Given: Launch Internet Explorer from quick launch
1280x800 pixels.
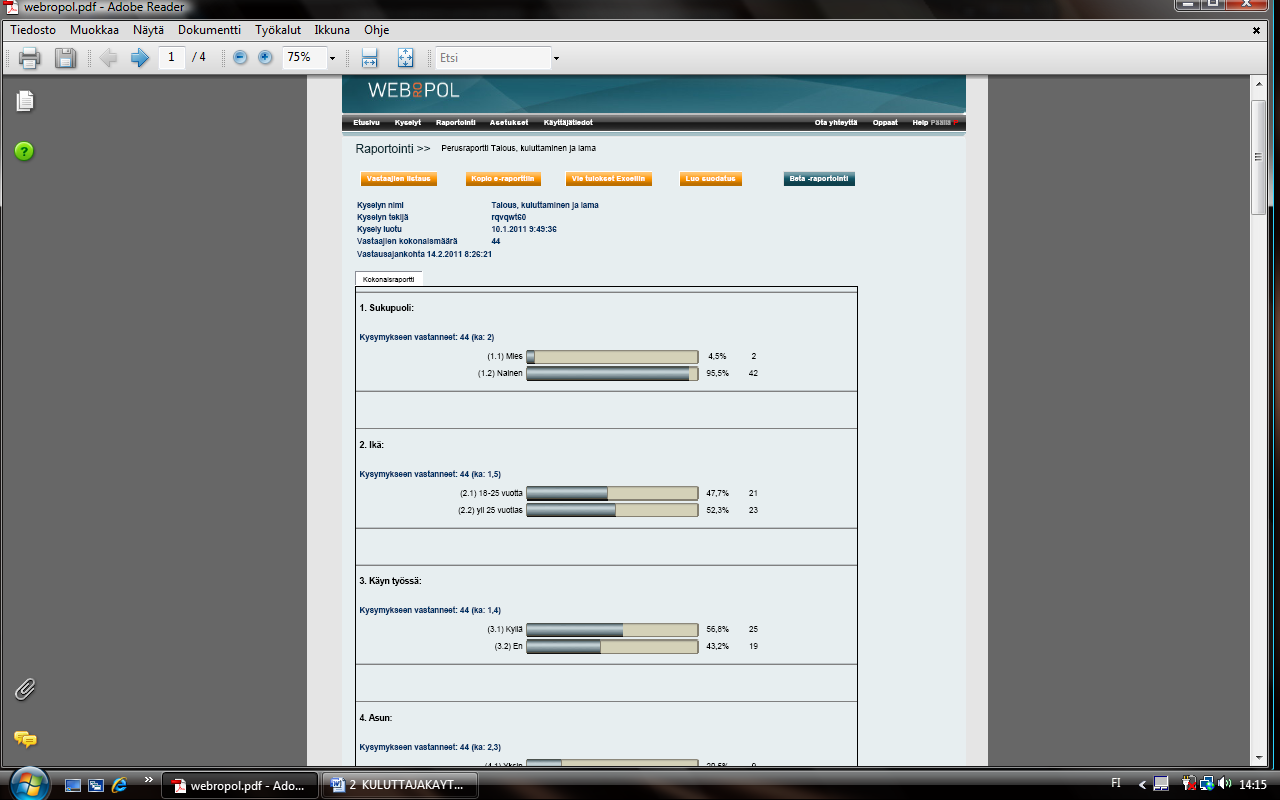Looking at the screenshot, I should pyautogui.click(x=120, y=785).
